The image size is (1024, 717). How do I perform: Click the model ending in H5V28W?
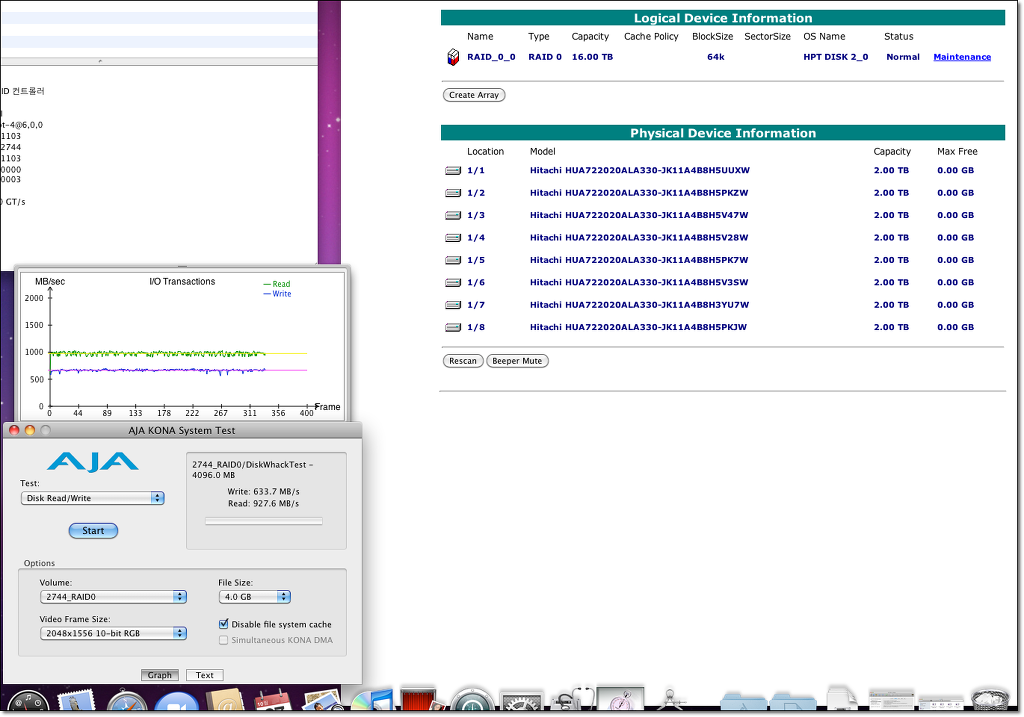[x=639, y=238]
